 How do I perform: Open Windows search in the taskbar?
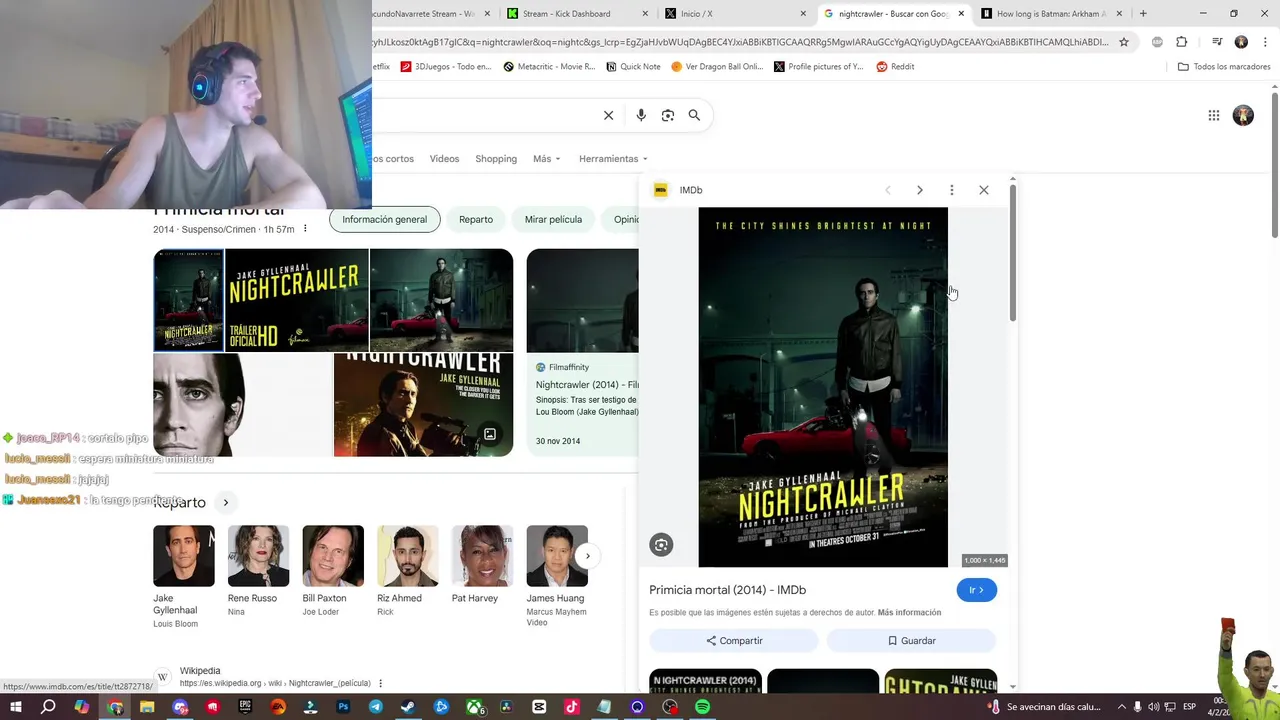pos(48,707)
